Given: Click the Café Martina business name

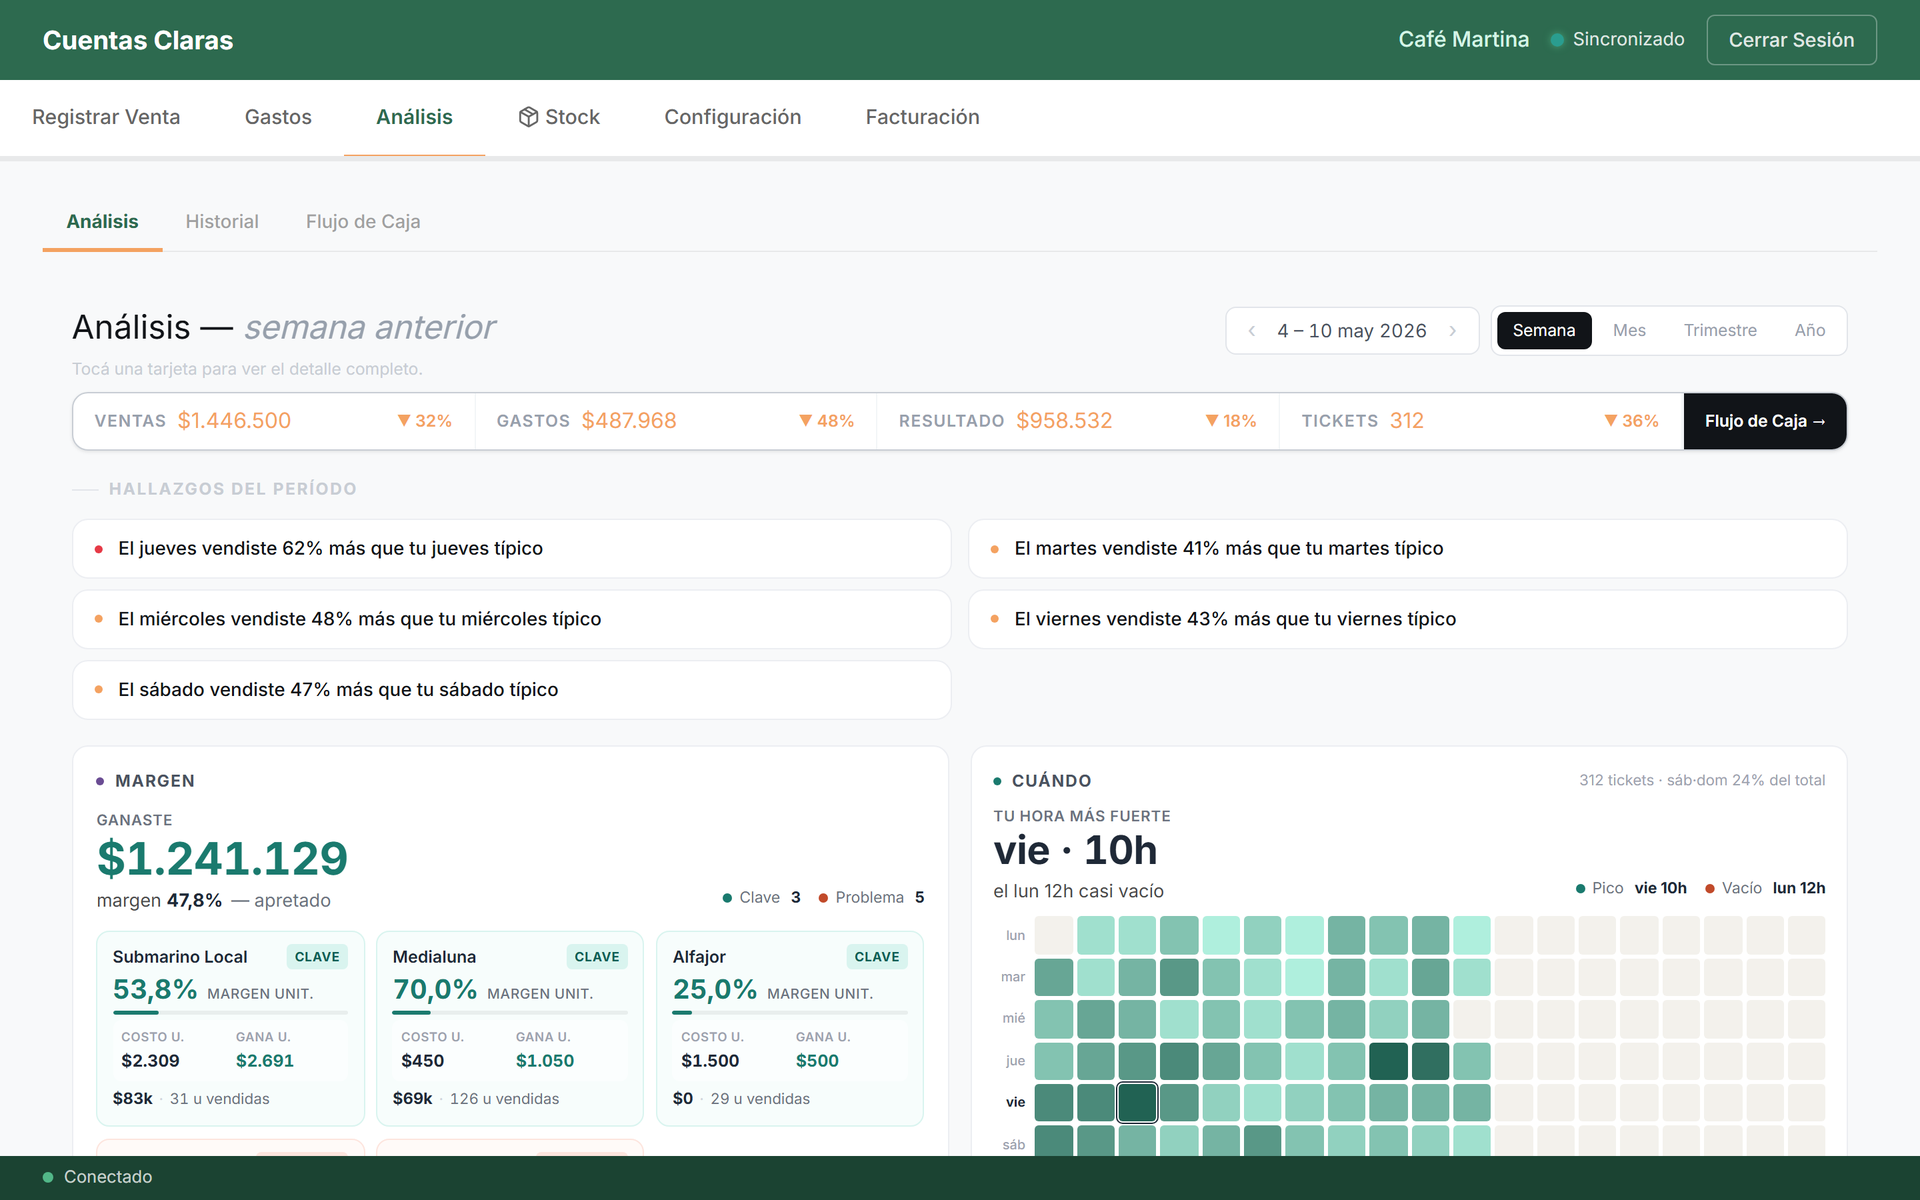Looking at the screenshot, I should click(x=1463, y=40).
